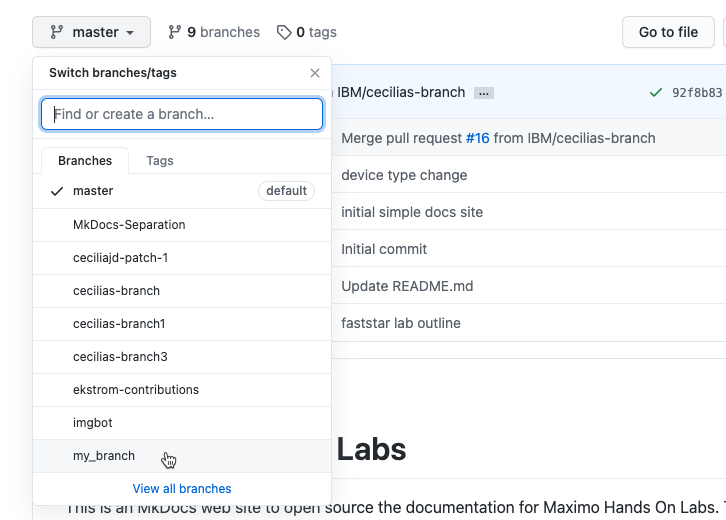Open the 9 branches link

[x=214, y=32]
